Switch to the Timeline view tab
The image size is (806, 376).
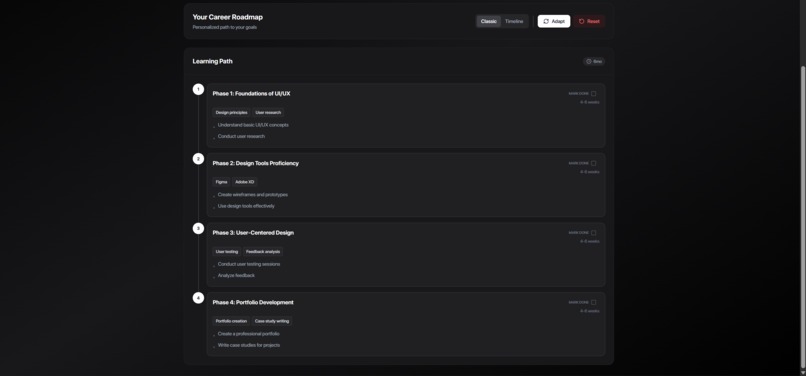tap(514, 22)
